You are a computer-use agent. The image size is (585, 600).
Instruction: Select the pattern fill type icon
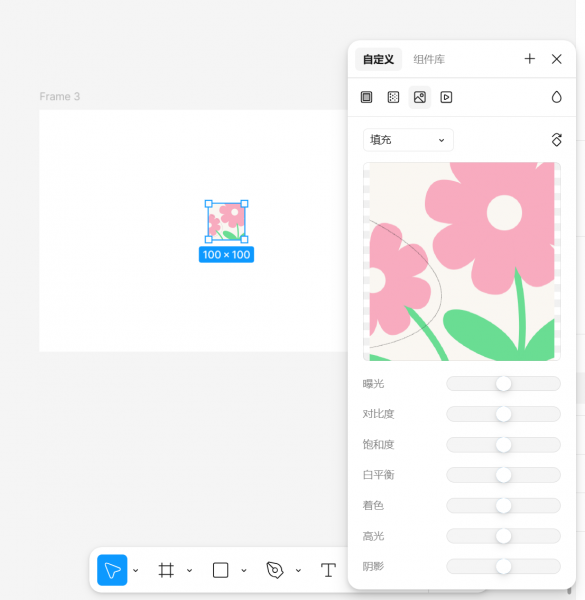pos(393,97)
